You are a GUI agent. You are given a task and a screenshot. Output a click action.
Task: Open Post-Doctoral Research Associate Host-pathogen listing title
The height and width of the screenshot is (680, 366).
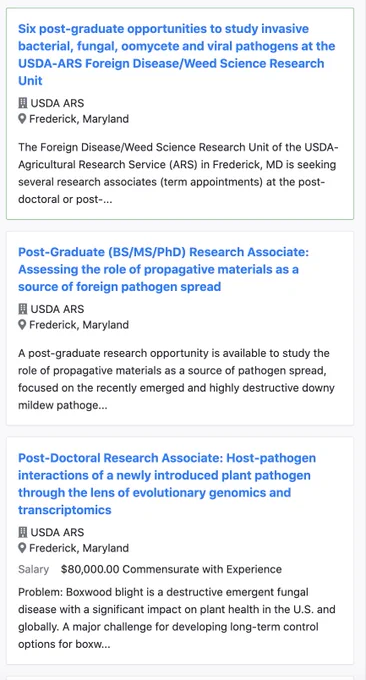[x=167, y=484]
